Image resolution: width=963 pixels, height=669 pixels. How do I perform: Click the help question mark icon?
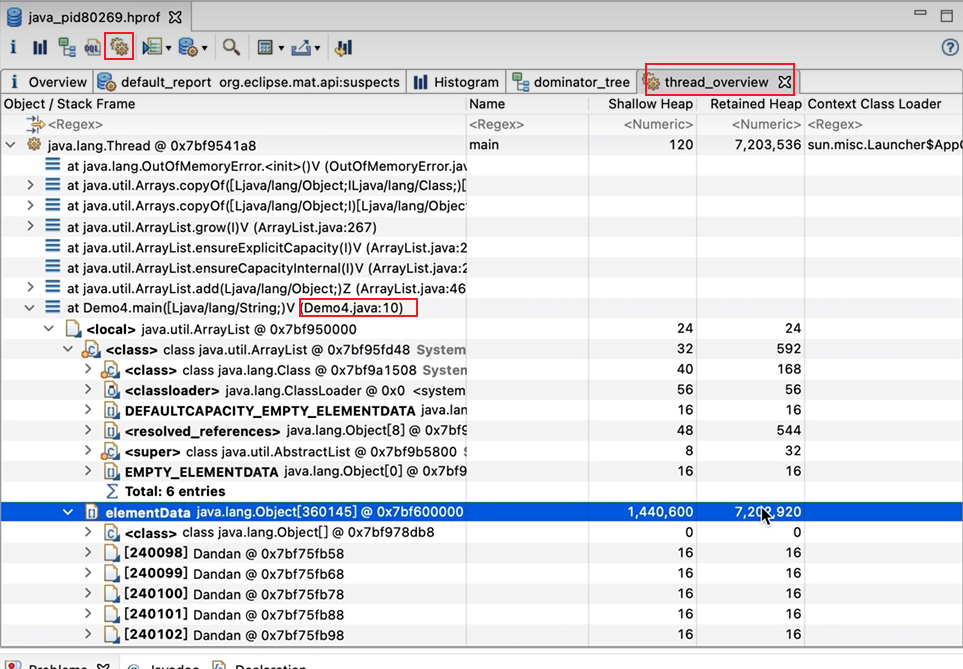pyautogui.click(x=950, y=47)
